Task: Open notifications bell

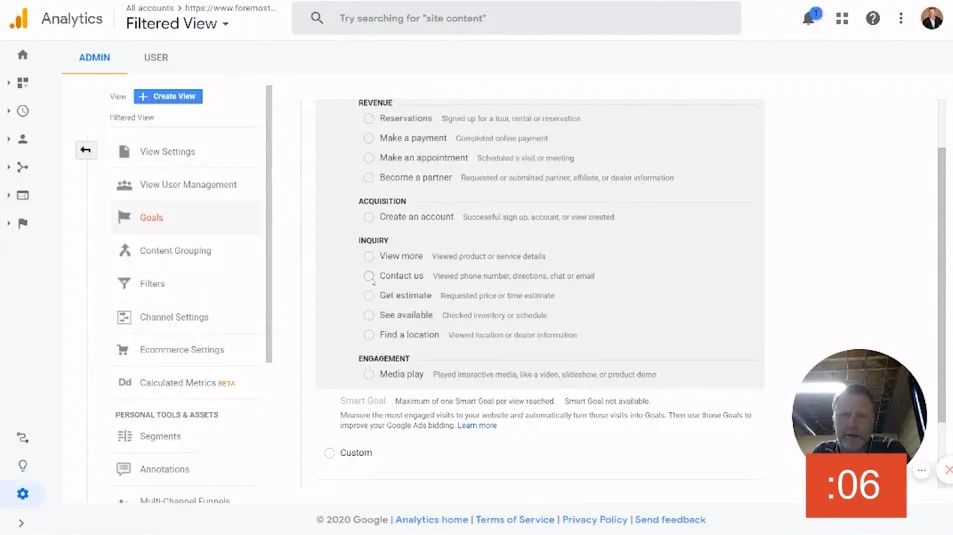Action: 809,18
